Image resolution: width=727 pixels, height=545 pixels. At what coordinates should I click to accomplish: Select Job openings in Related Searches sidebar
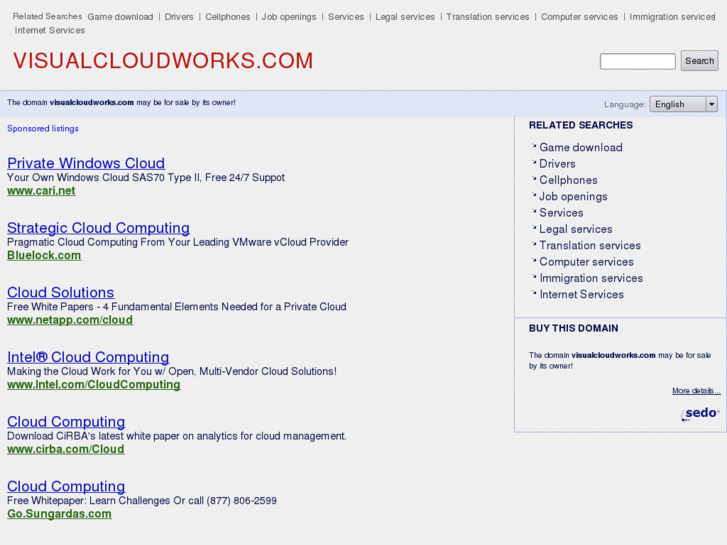tap(573, 196)
